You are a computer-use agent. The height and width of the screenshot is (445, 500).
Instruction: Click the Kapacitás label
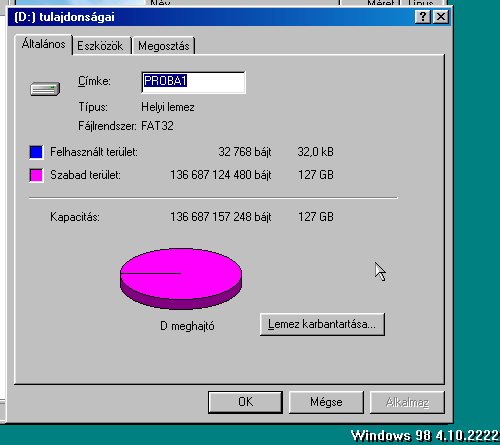pos(75,217)
